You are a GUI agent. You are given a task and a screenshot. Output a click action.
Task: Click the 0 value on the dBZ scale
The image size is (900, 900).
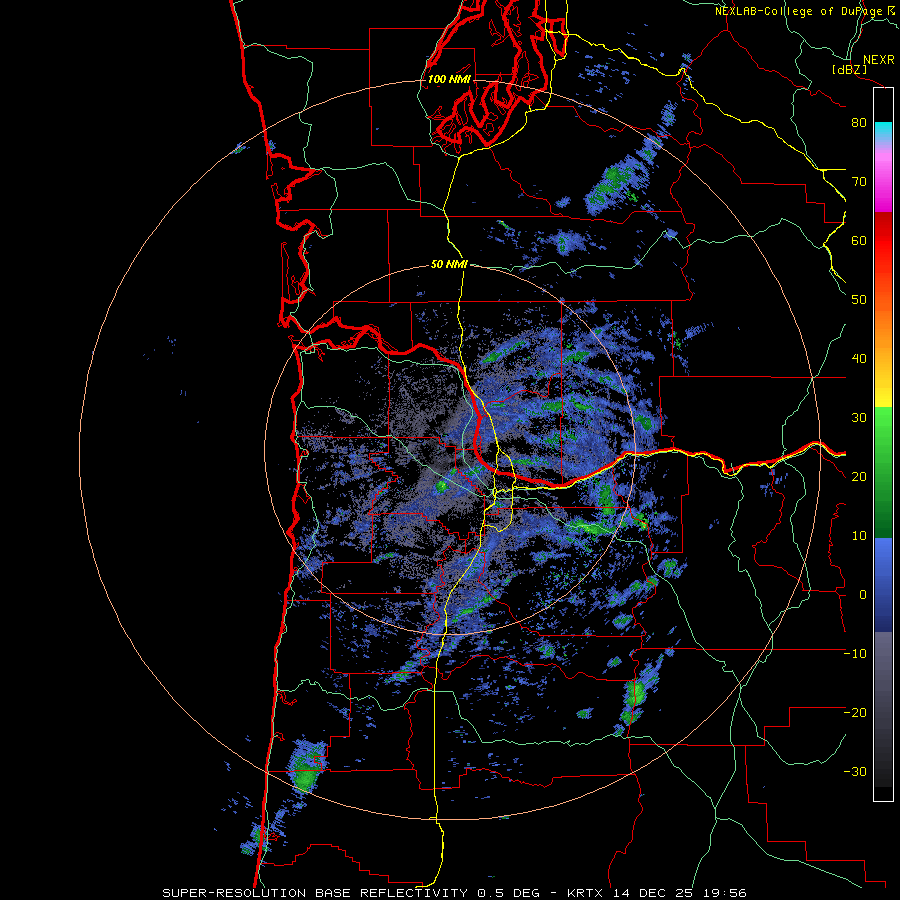click(x=863, y=595)
